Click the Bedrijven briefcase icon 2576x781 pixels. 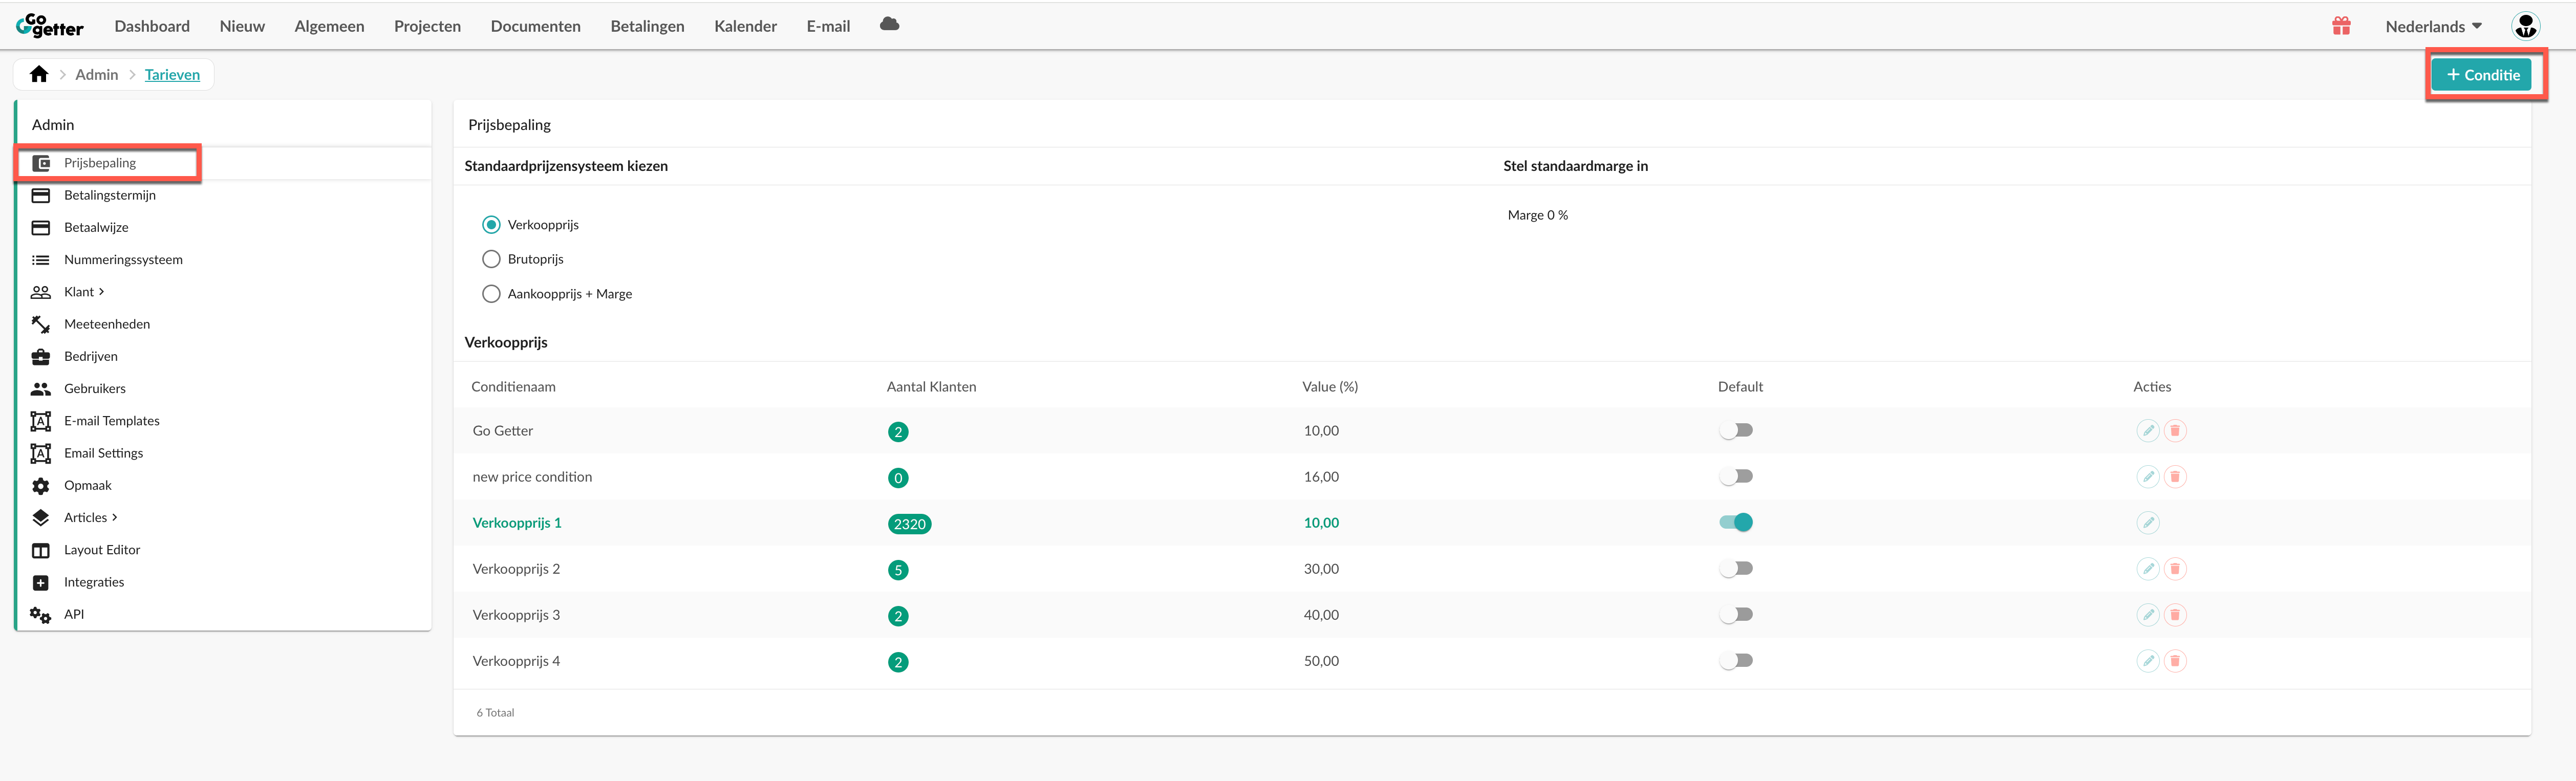coord(40,357)
